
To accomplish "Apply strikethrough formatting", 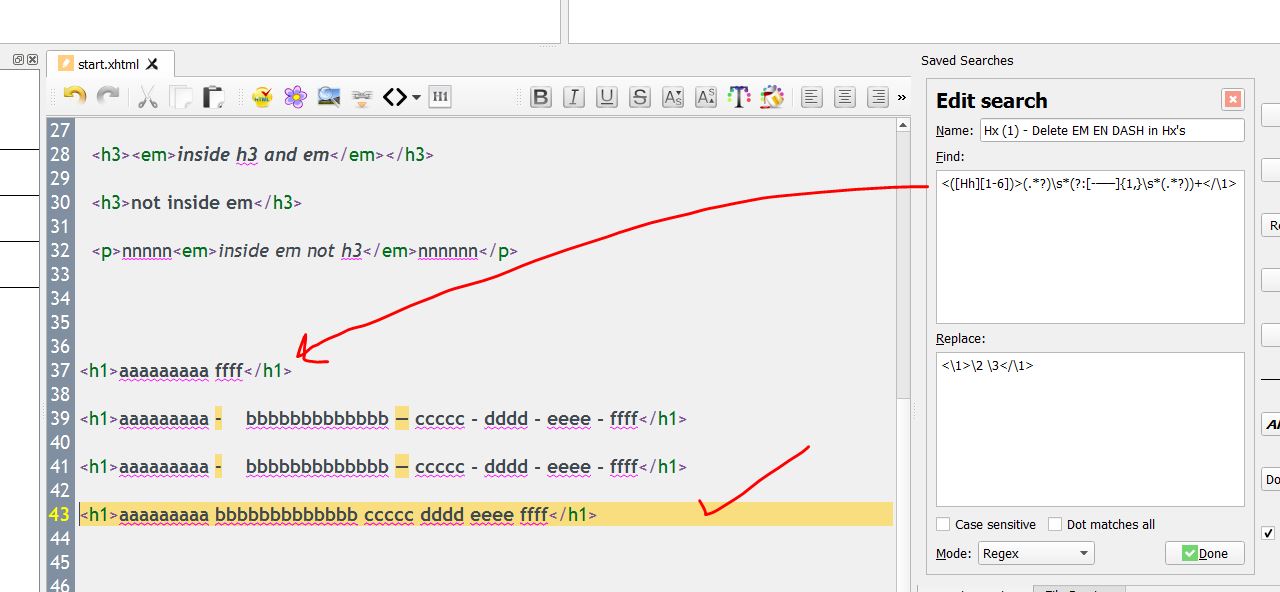I will pyautogui.click(x=640, y=97).
